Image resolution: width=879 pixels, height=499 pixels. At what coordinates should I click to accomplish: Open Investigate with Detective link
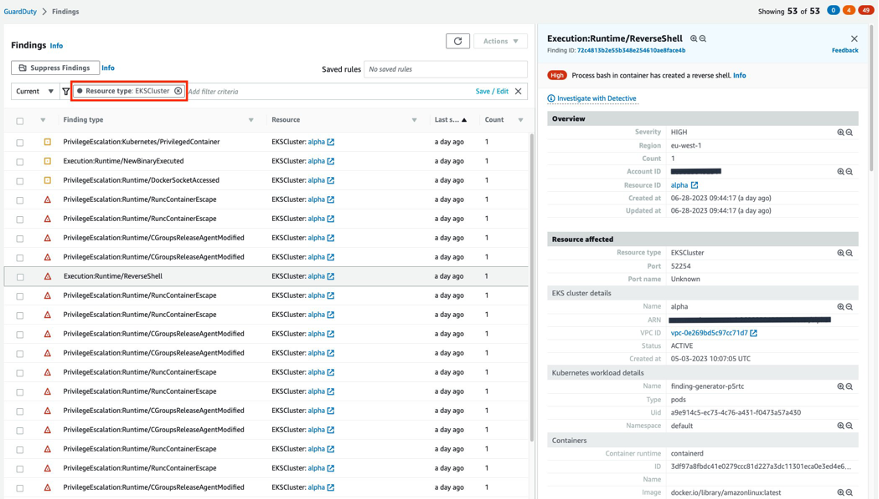[596, 99]
